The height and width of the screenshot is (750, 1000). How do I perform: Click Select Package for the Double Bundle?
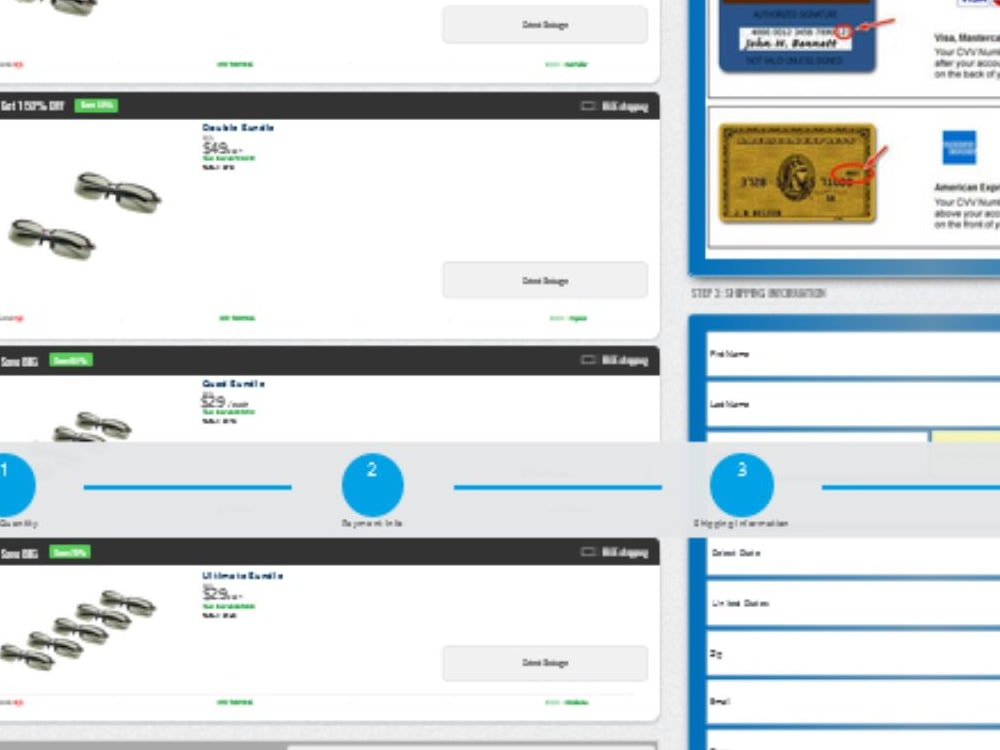[x=544, y=280]
